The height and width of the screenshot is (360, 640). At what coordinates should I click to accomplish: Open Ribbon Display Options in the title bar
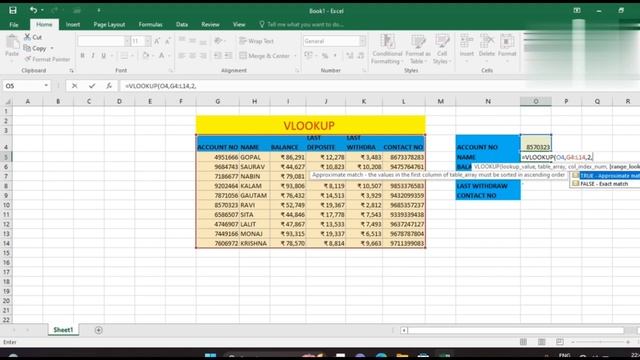(577, 10)
